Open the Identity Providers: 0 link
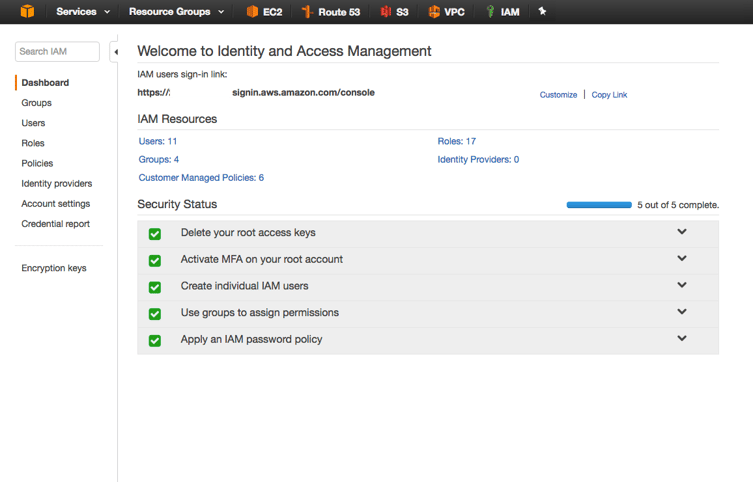This screenshot has height=482, width=753. [x=478, y=159]
